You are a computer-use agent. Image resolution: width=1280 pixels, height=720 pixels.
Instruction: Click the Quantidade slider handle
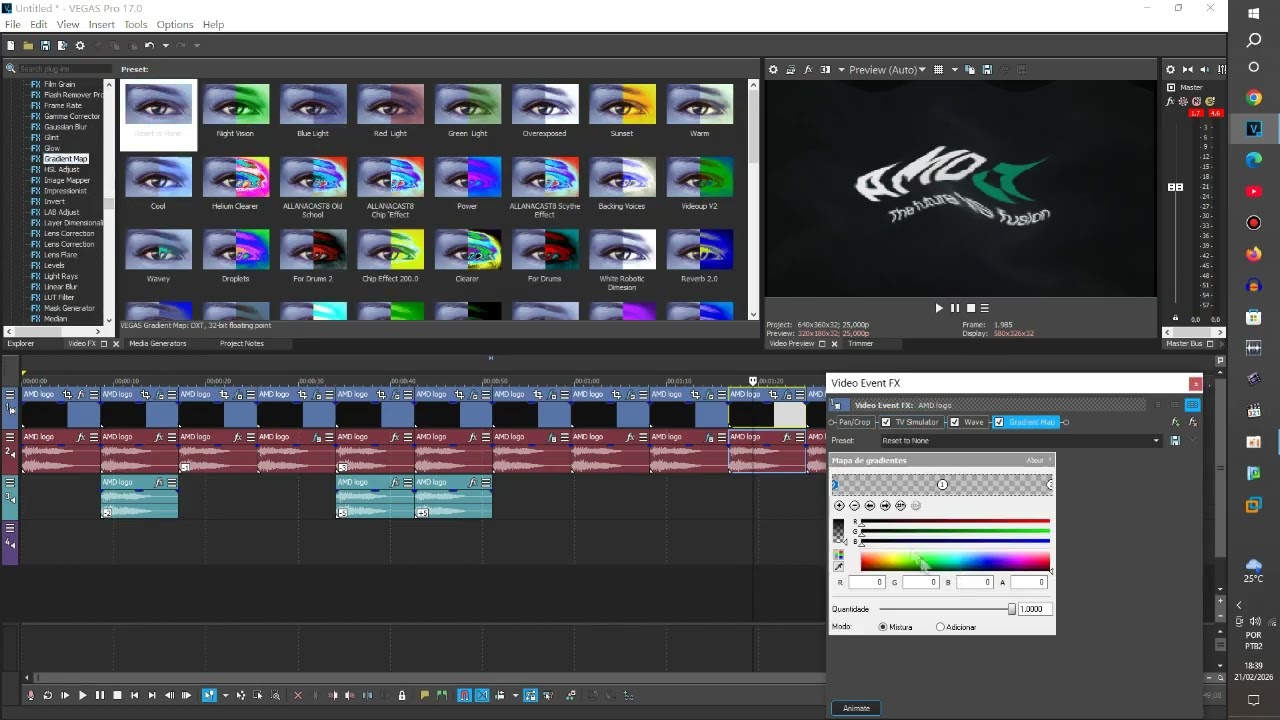point(1012,609)
